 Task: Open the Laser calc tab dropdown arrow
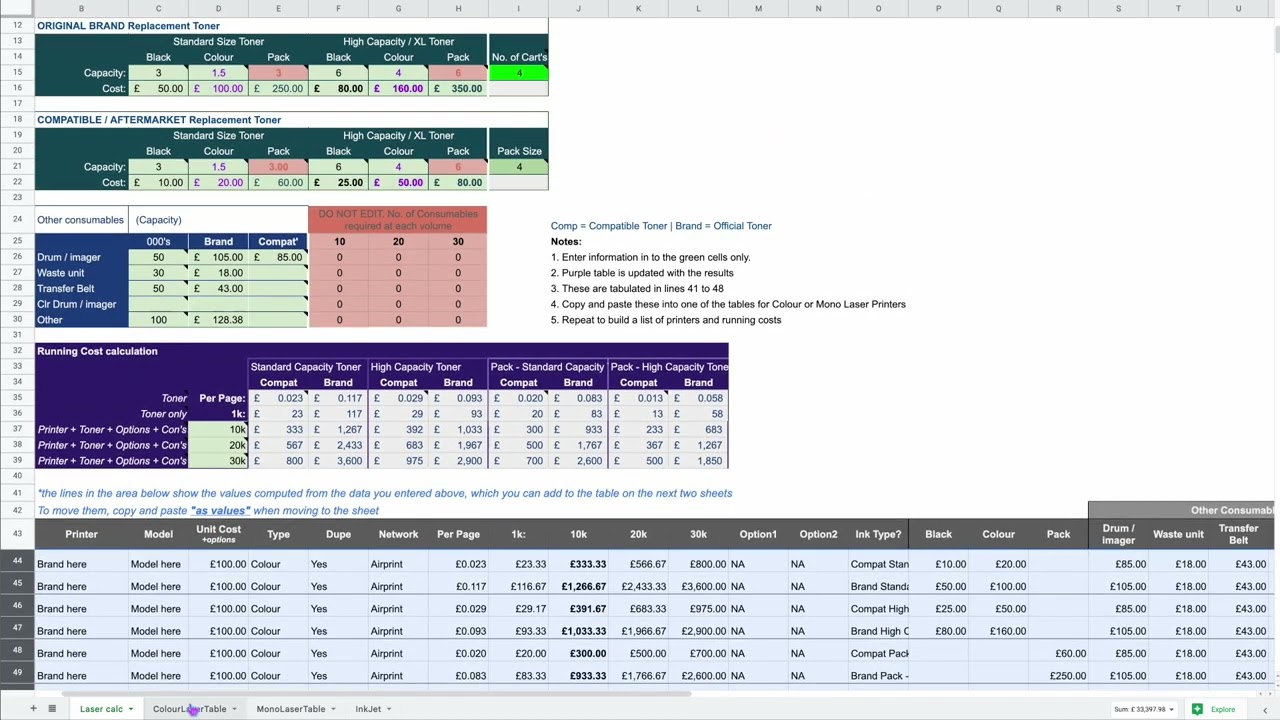(130, 709)
